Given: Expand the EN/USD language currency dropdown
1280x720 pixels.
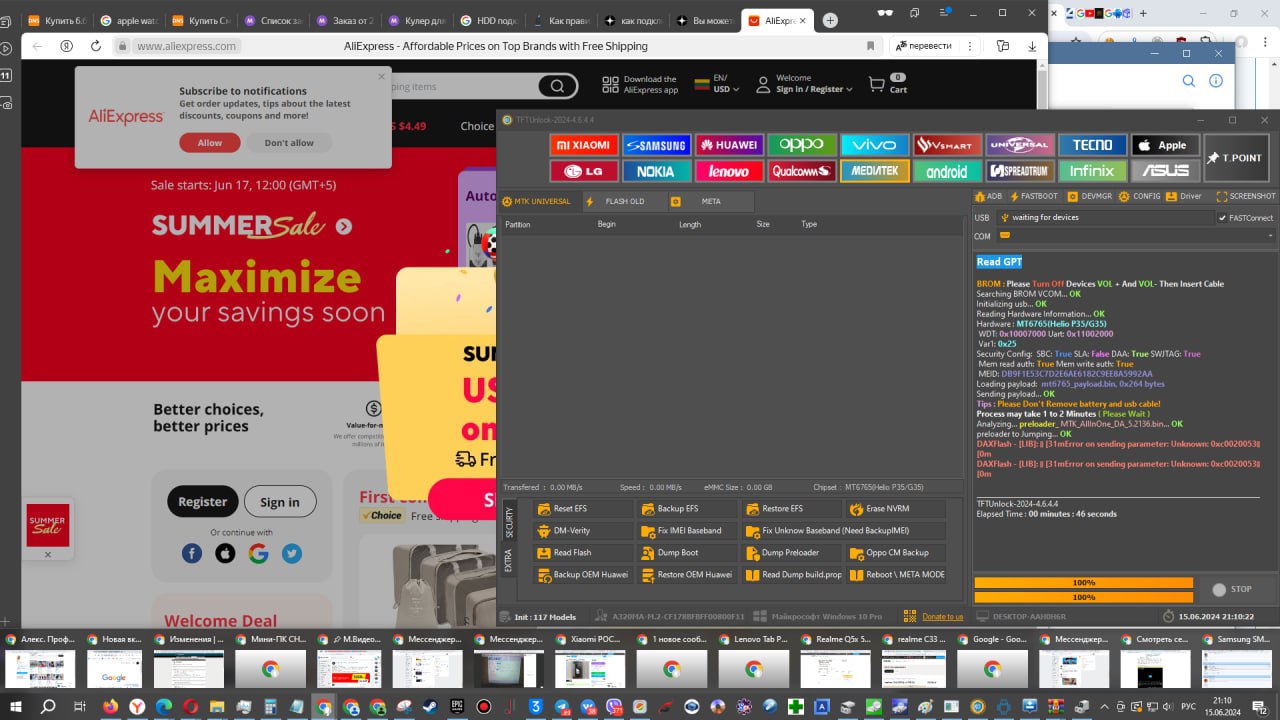Looking at the screenshot, I should click(717, 84).
